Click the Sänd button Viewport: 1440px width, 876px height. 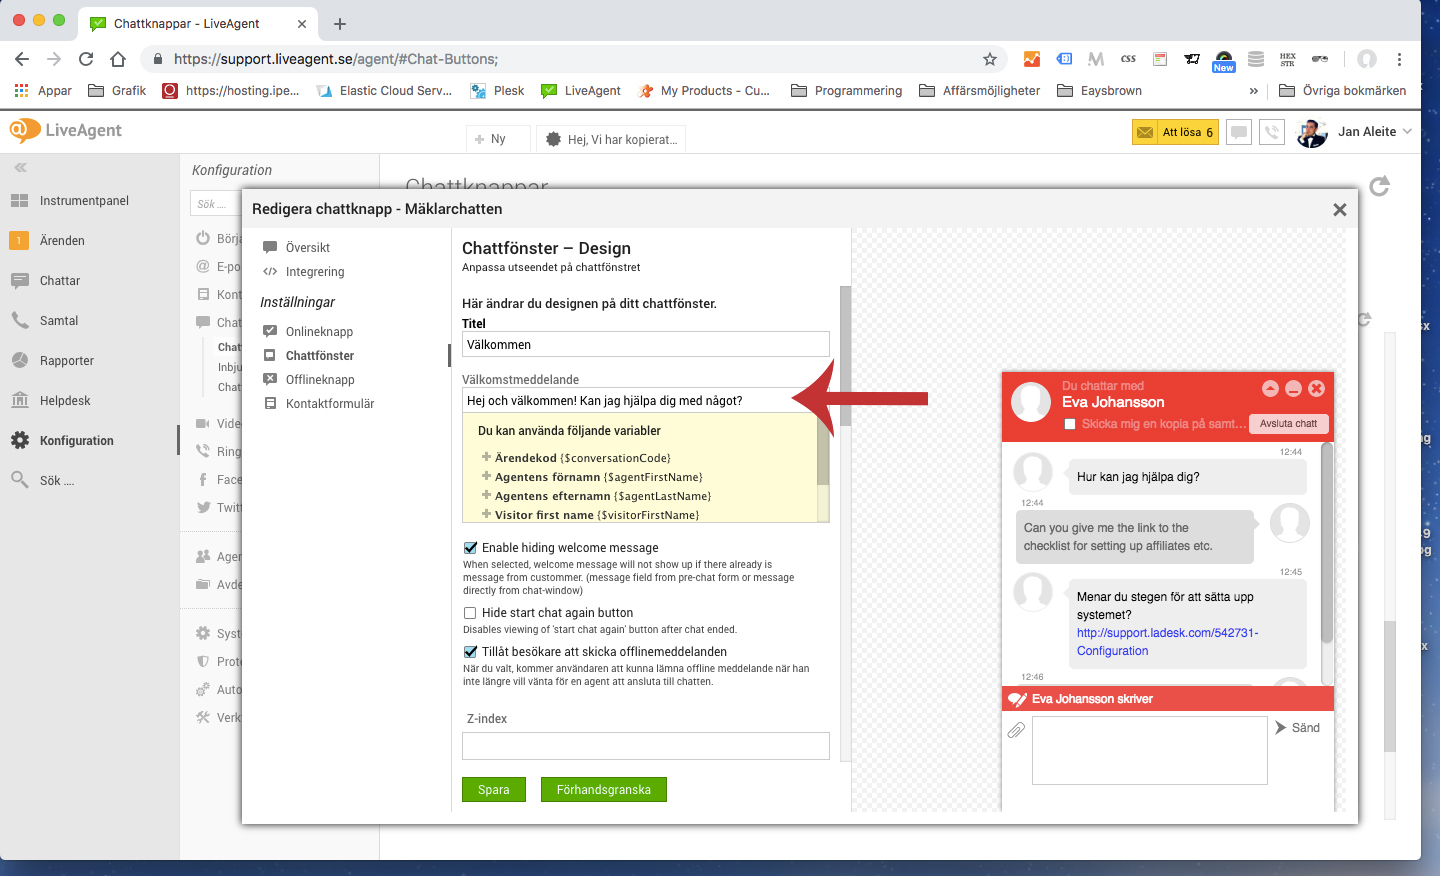pos(1297,728)
